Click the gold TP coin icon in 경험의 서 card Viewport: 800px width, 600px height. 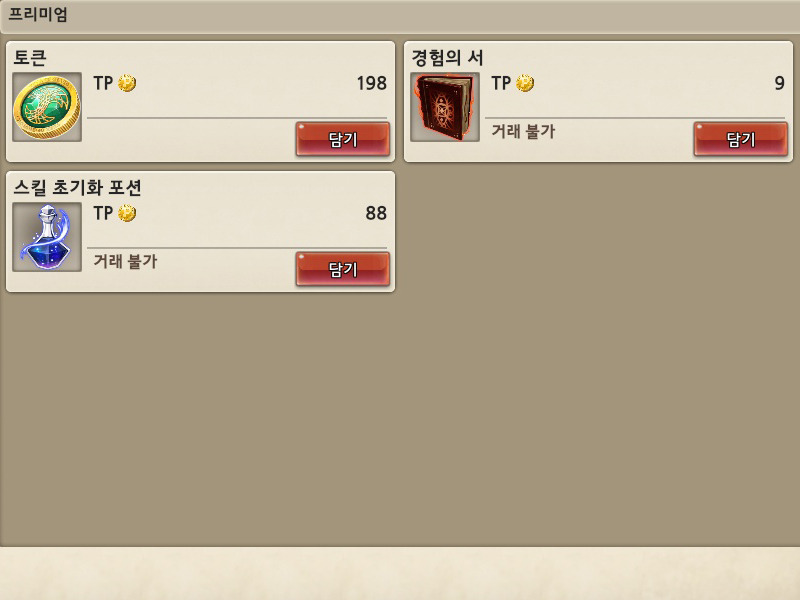(x=525, y=83)
